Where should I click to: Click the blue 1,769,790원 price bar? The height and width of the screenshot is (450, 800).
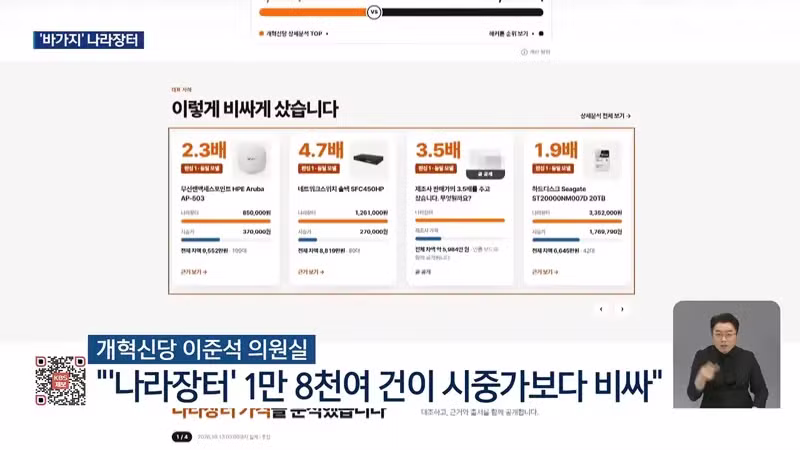pyautogui.click(x=556, y=240)
